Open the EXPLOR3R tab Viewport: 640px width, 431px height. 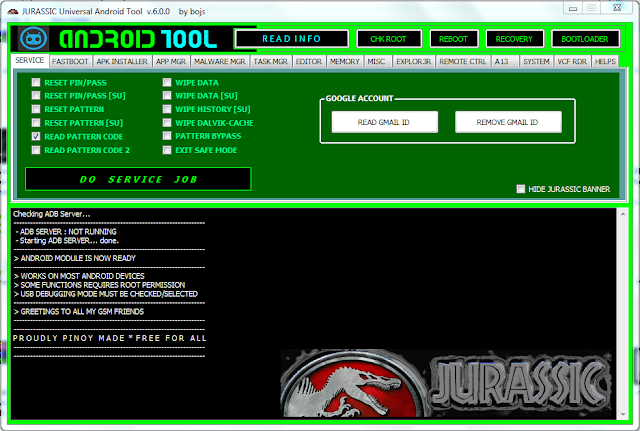(x=413, y=61)
